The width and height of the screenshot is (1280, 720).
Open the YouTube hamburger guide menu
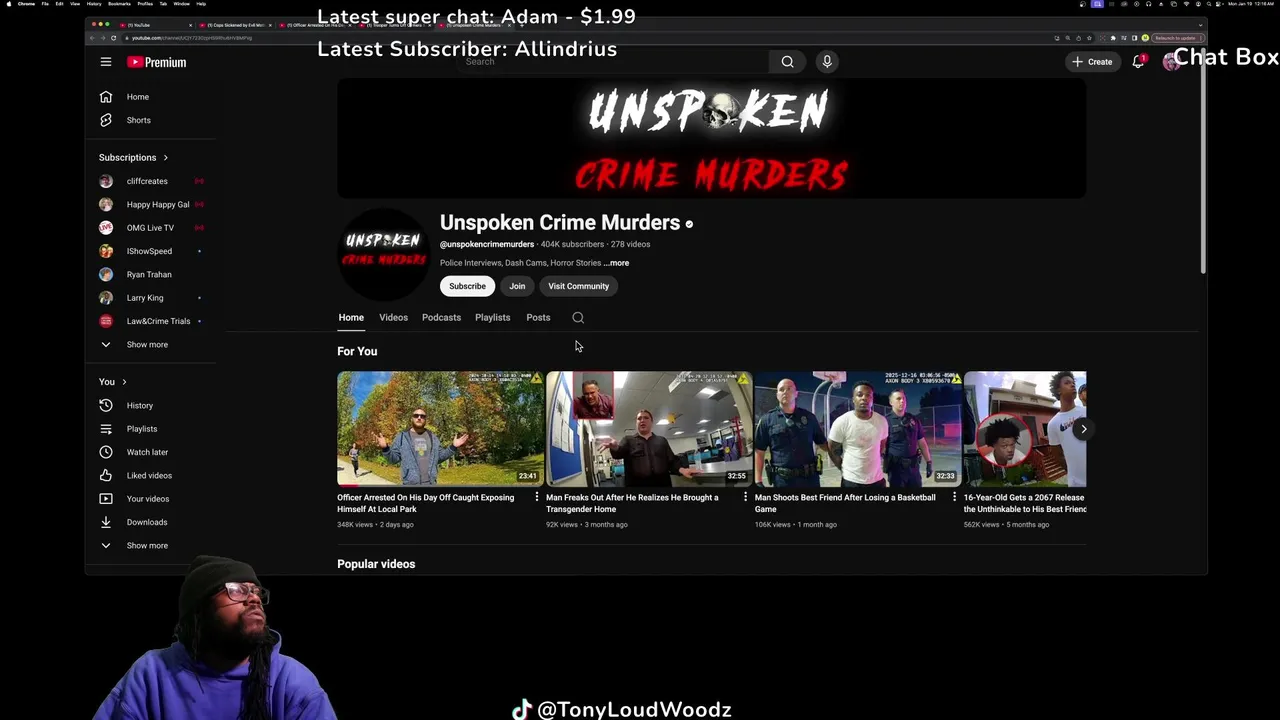coord(105,62)
